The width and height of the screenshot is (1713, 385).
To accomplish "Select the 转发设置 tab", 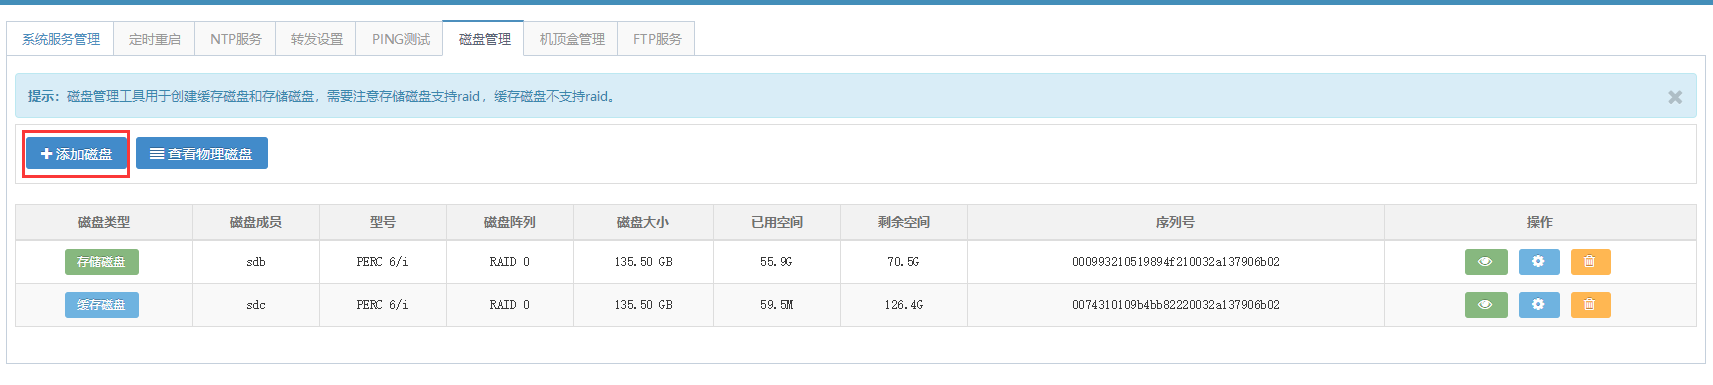I will [317, 39].
